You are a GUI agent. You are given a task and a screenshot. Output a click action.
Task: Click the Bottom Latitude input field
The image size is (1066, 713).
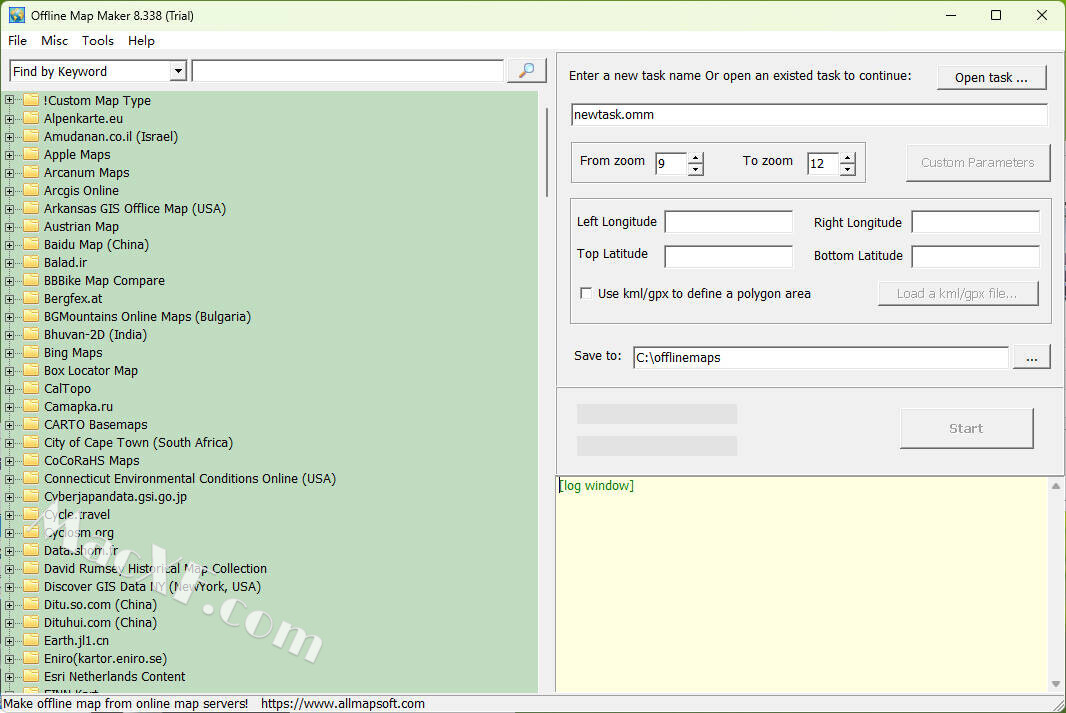pyautogui.click(x=976, y=256)
